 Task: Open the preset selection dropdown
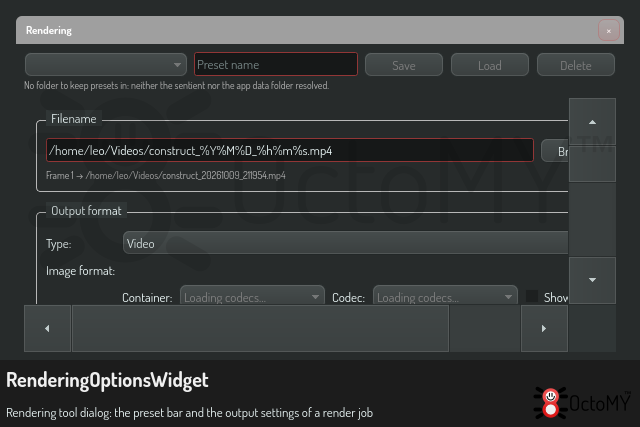pyautogui.click(x=106, y=64)
